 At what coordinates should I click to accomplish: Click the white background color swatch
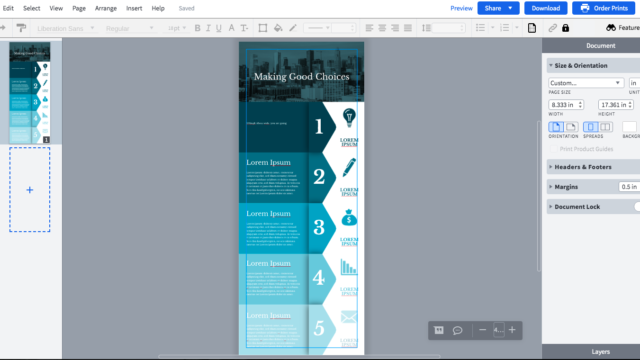pos(629,127)
